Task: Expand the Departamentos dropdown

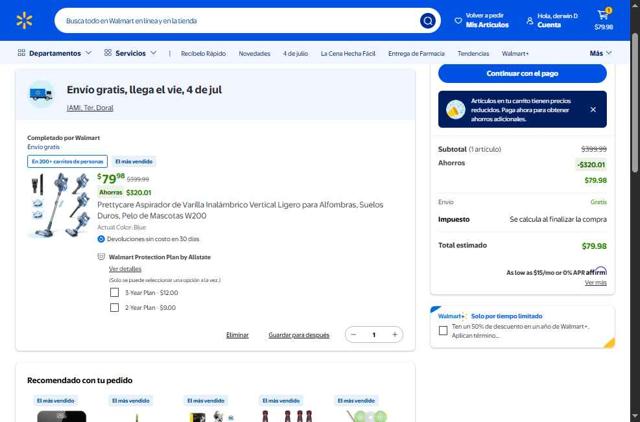Action: (x=88, y=53)
